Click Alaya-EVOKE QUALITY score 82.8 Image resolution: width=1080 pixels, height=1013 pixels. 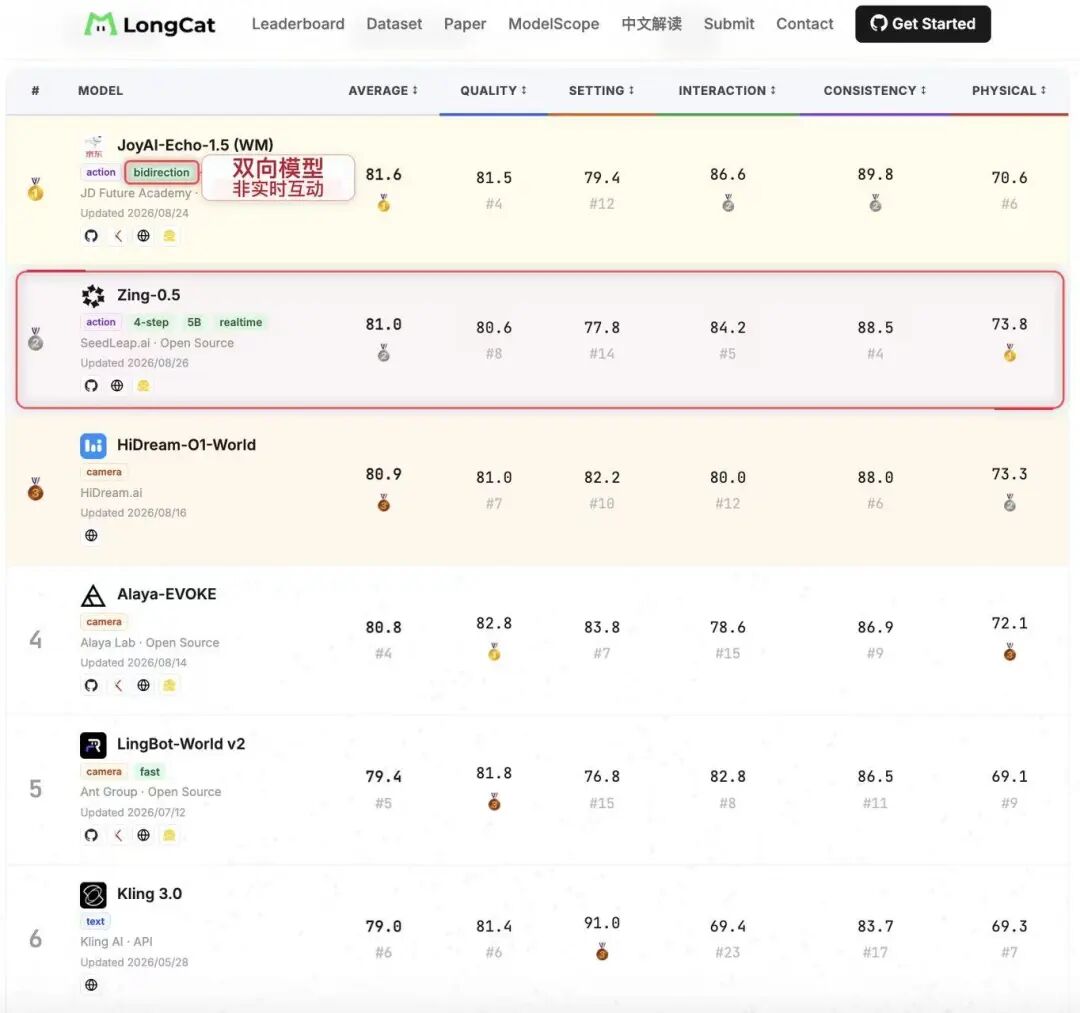493,624
